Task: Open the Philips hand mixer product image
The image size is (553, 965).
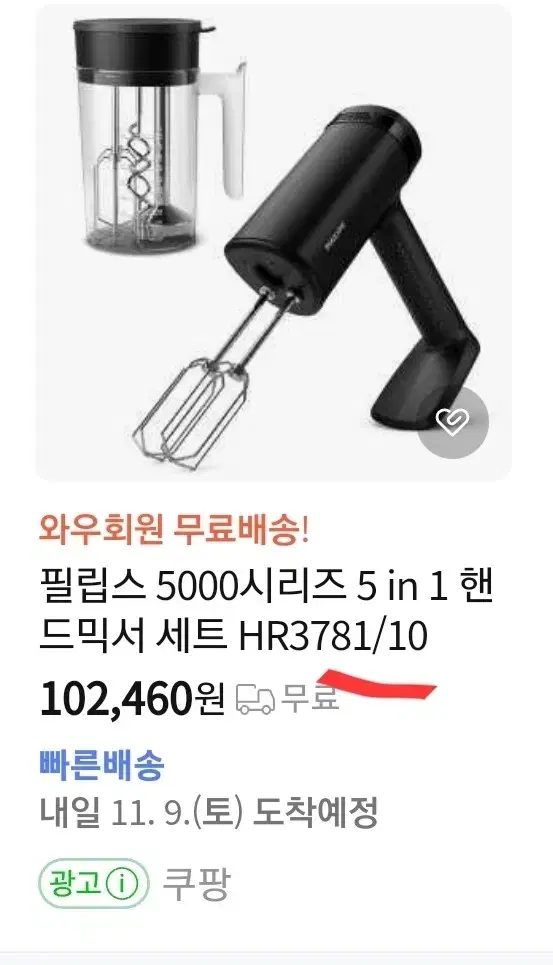Action: tap(273, 242)
